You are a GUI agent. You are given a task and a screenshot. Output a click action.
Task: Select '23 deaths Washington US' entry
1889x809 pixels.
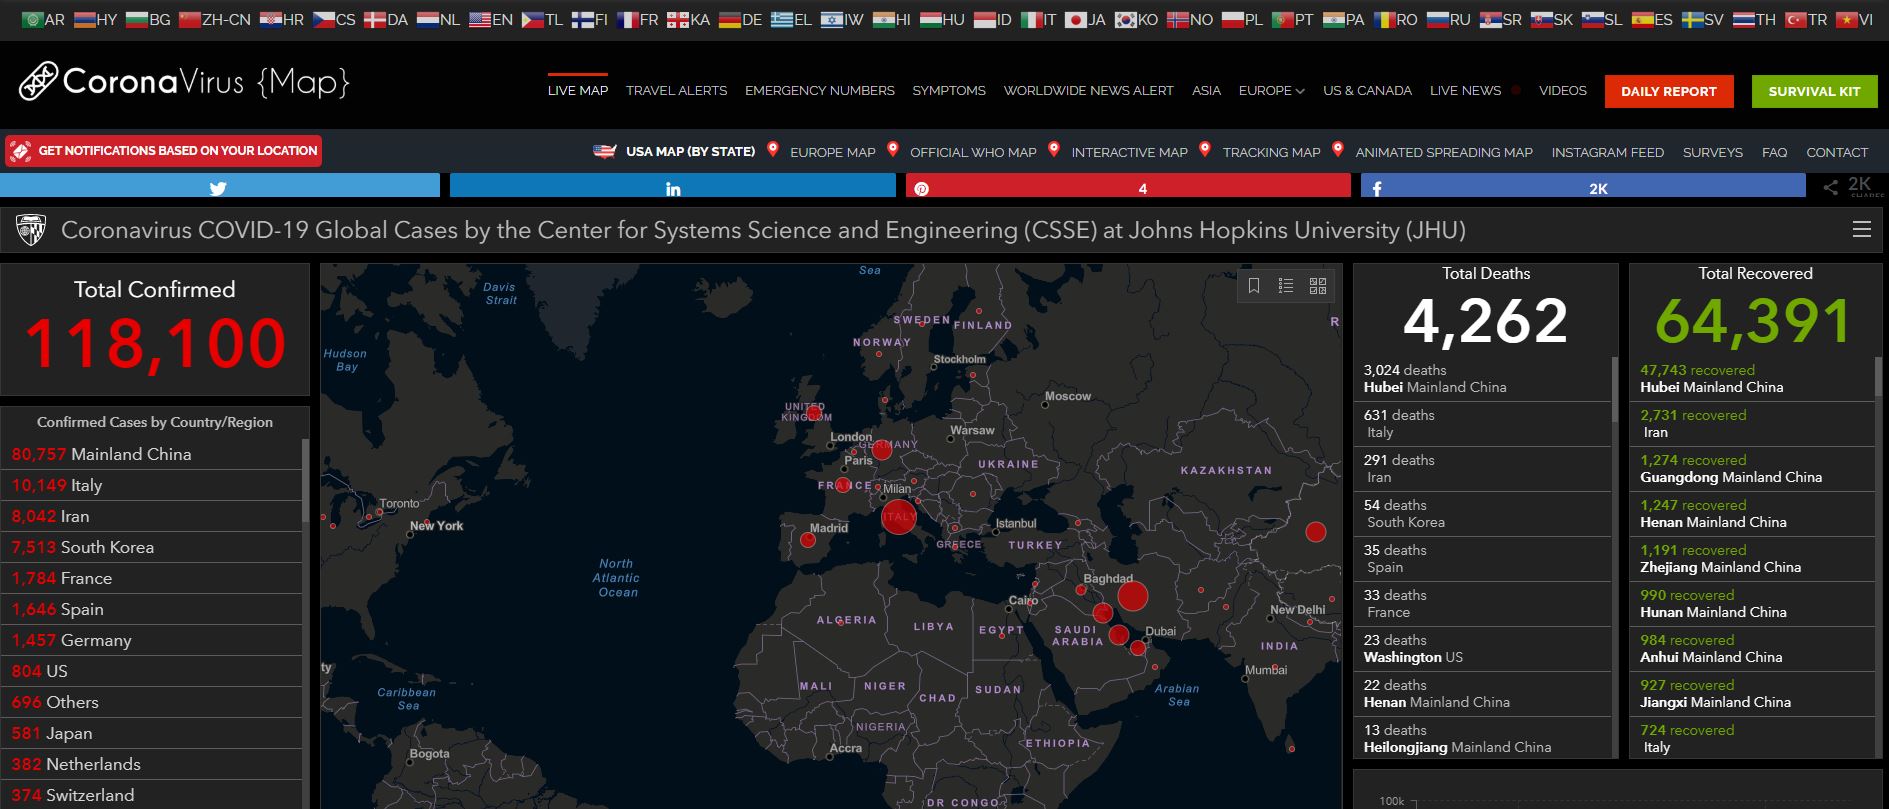(1483, 649)
